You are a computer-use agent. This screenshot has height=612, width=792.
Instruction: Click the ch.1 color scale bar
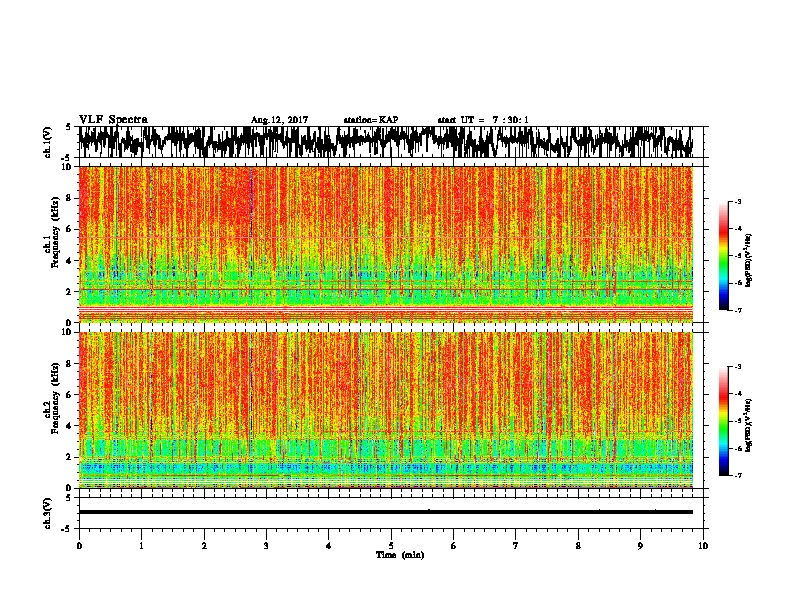coord(724,256)
